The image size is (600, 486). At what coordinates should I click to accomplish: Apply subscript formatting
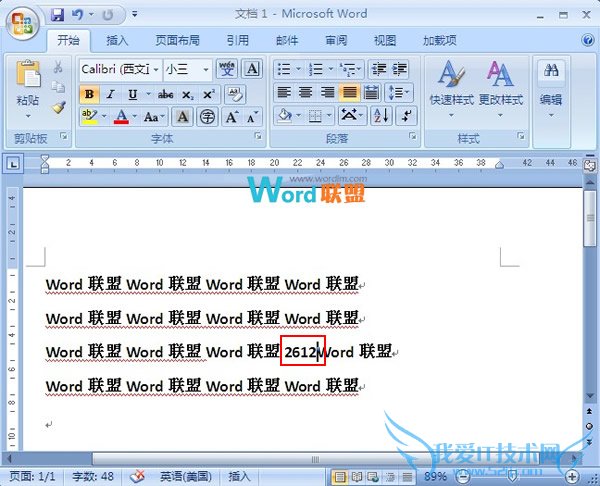tap(187, 94)
